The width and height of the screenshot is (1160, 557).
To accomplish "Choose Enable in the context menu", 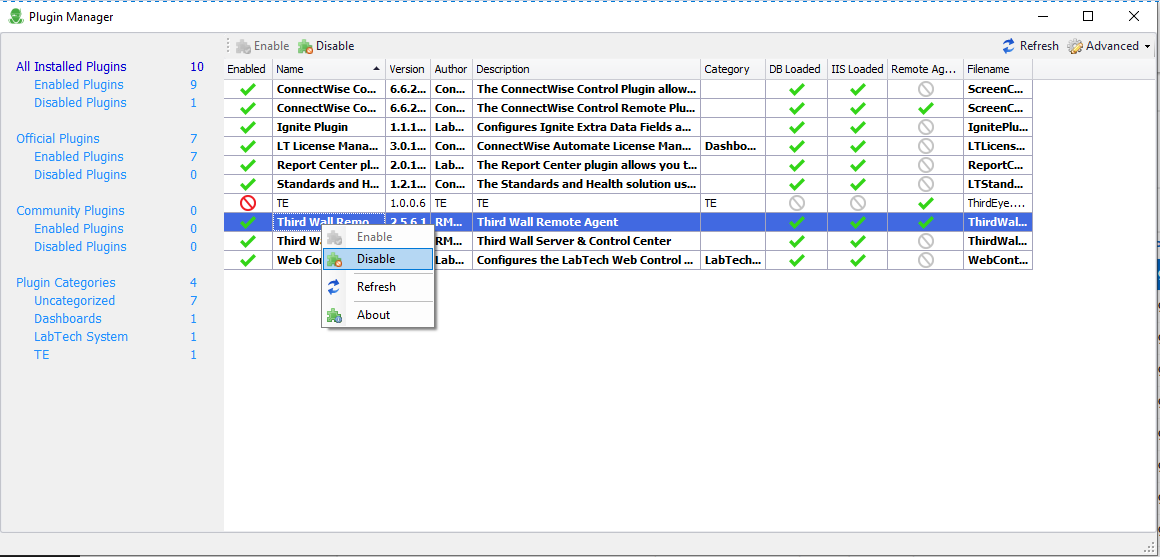I will click(378, 237).
